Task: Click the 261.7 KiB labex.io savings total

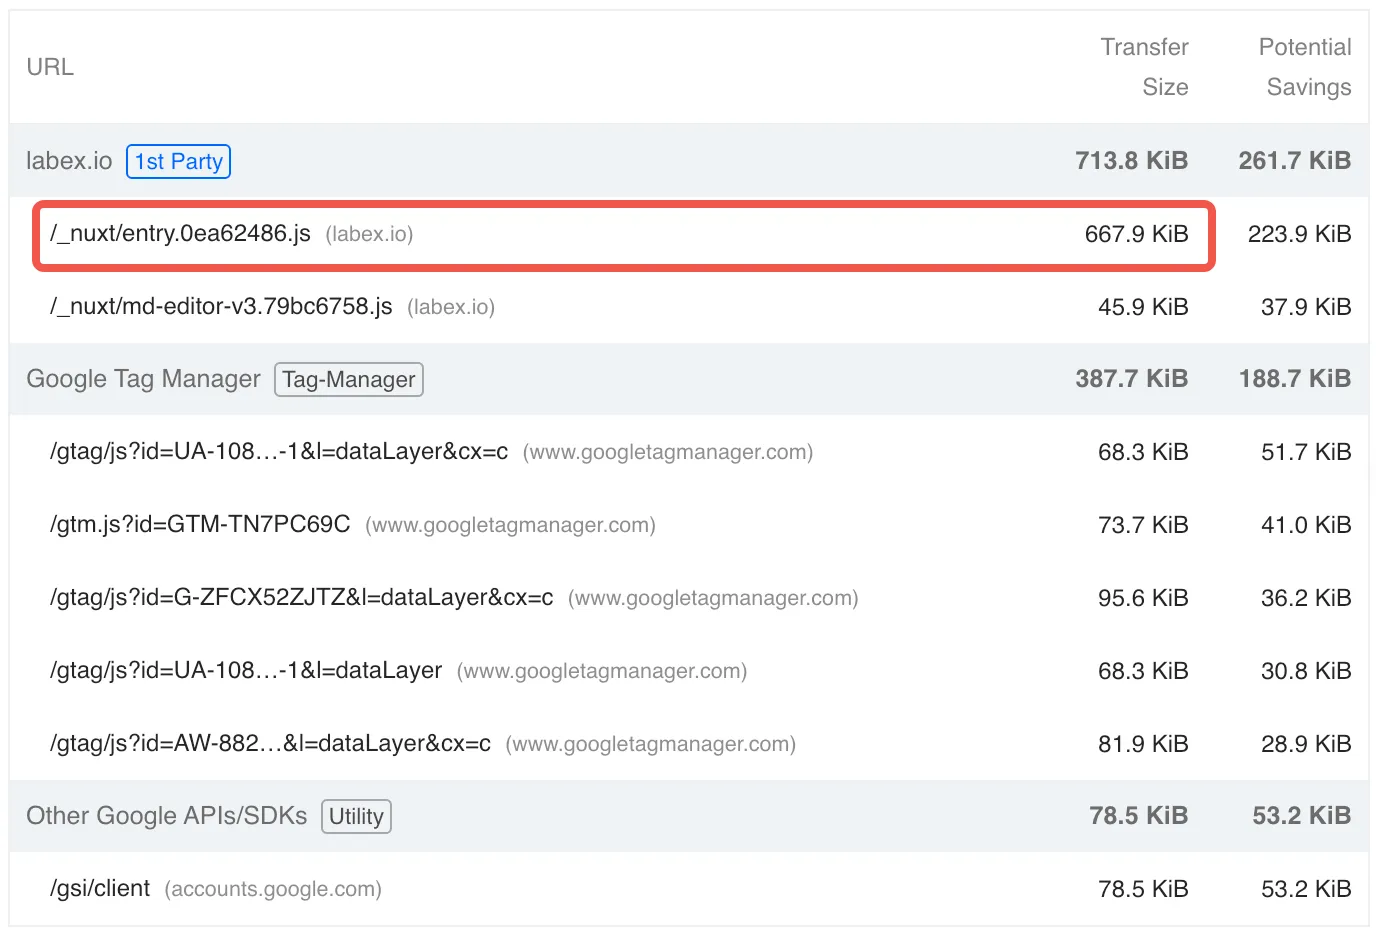Action: pos(1294,161)
